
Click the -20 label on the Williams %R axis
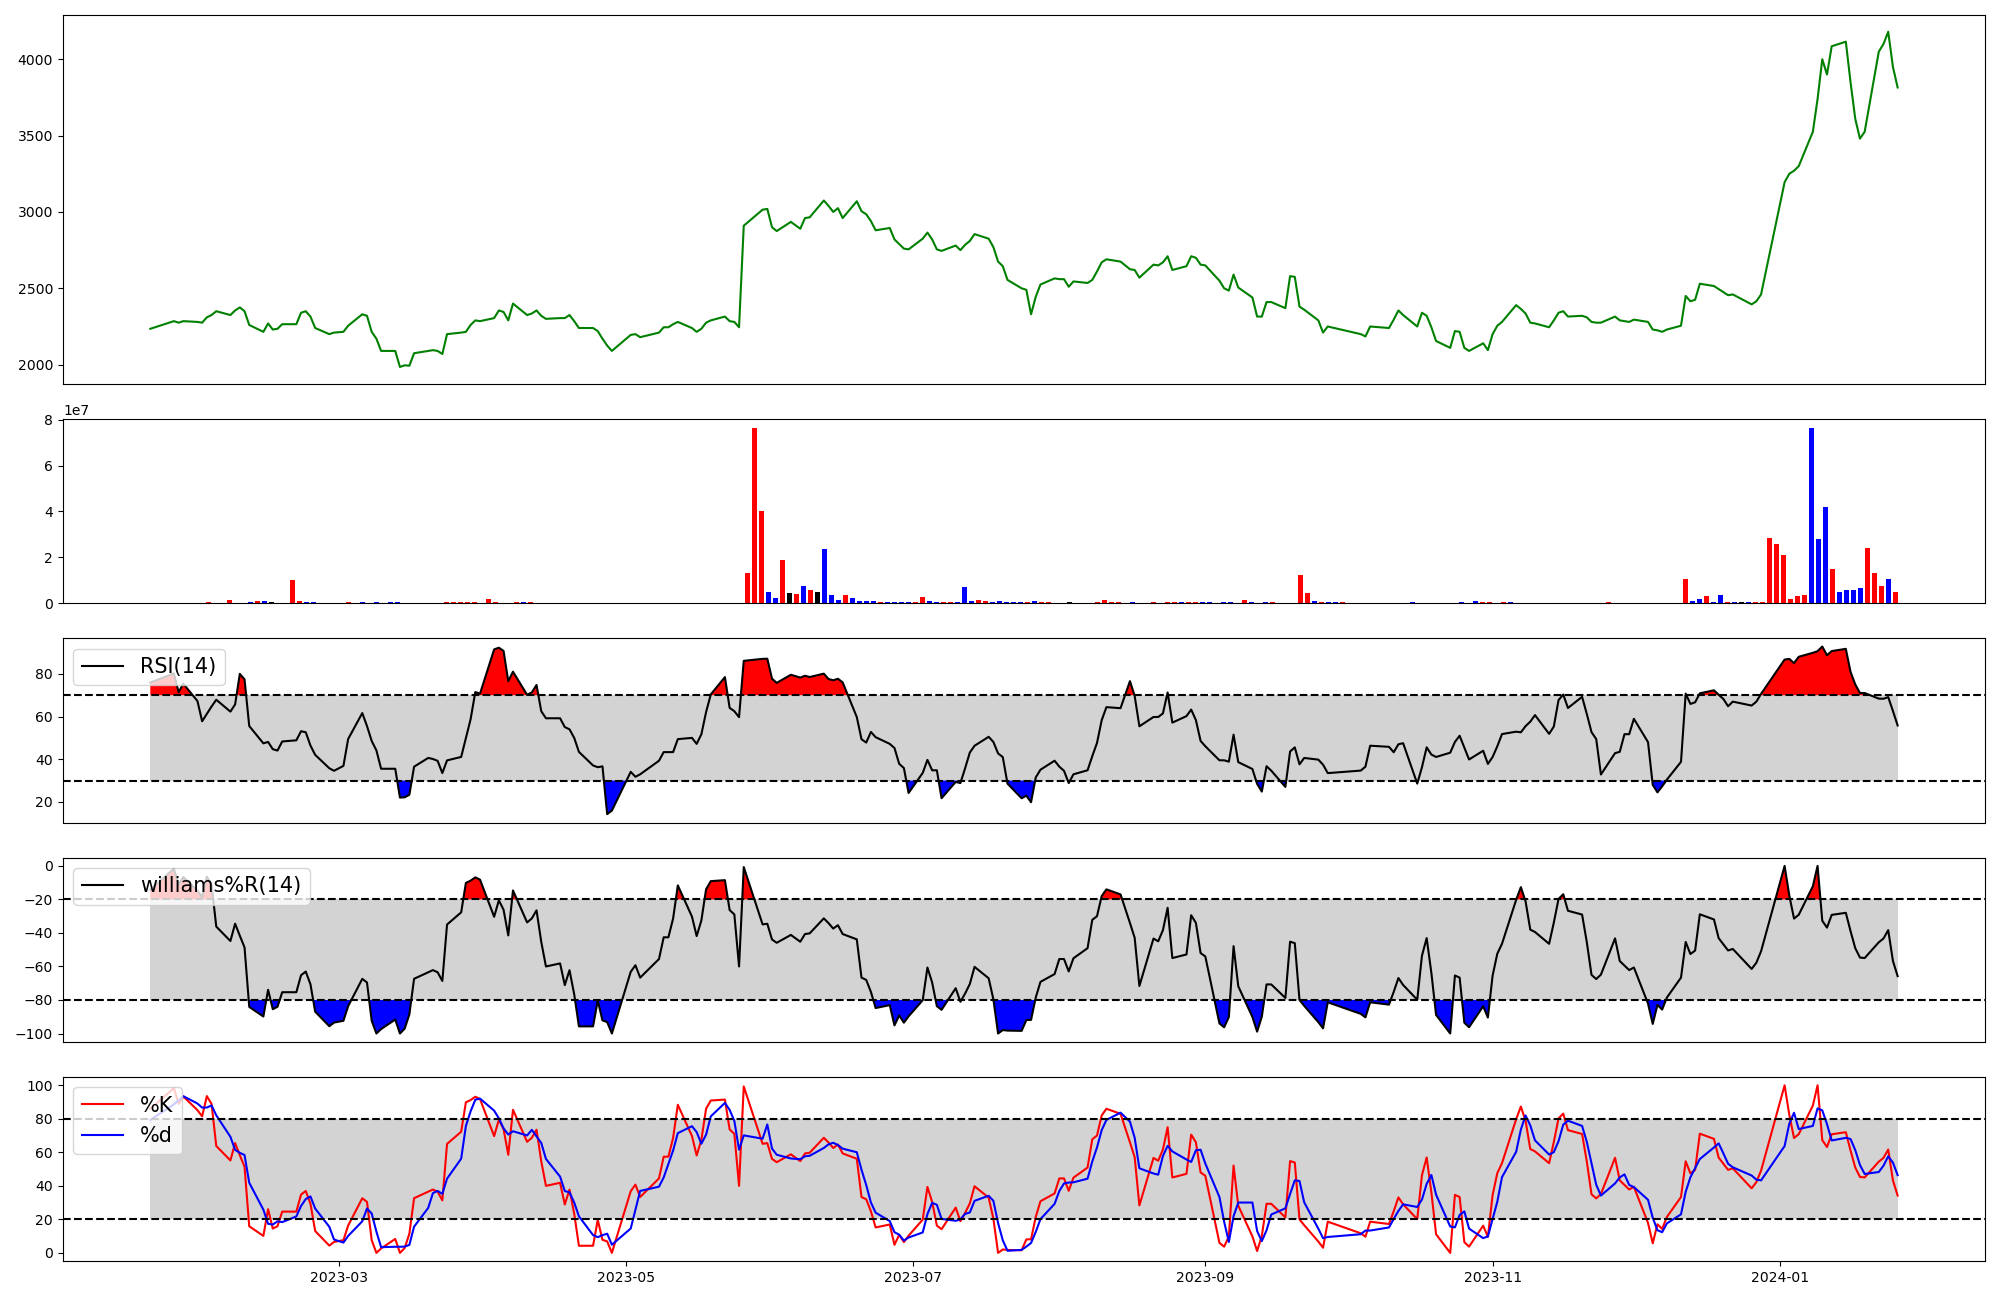(38, 900)
